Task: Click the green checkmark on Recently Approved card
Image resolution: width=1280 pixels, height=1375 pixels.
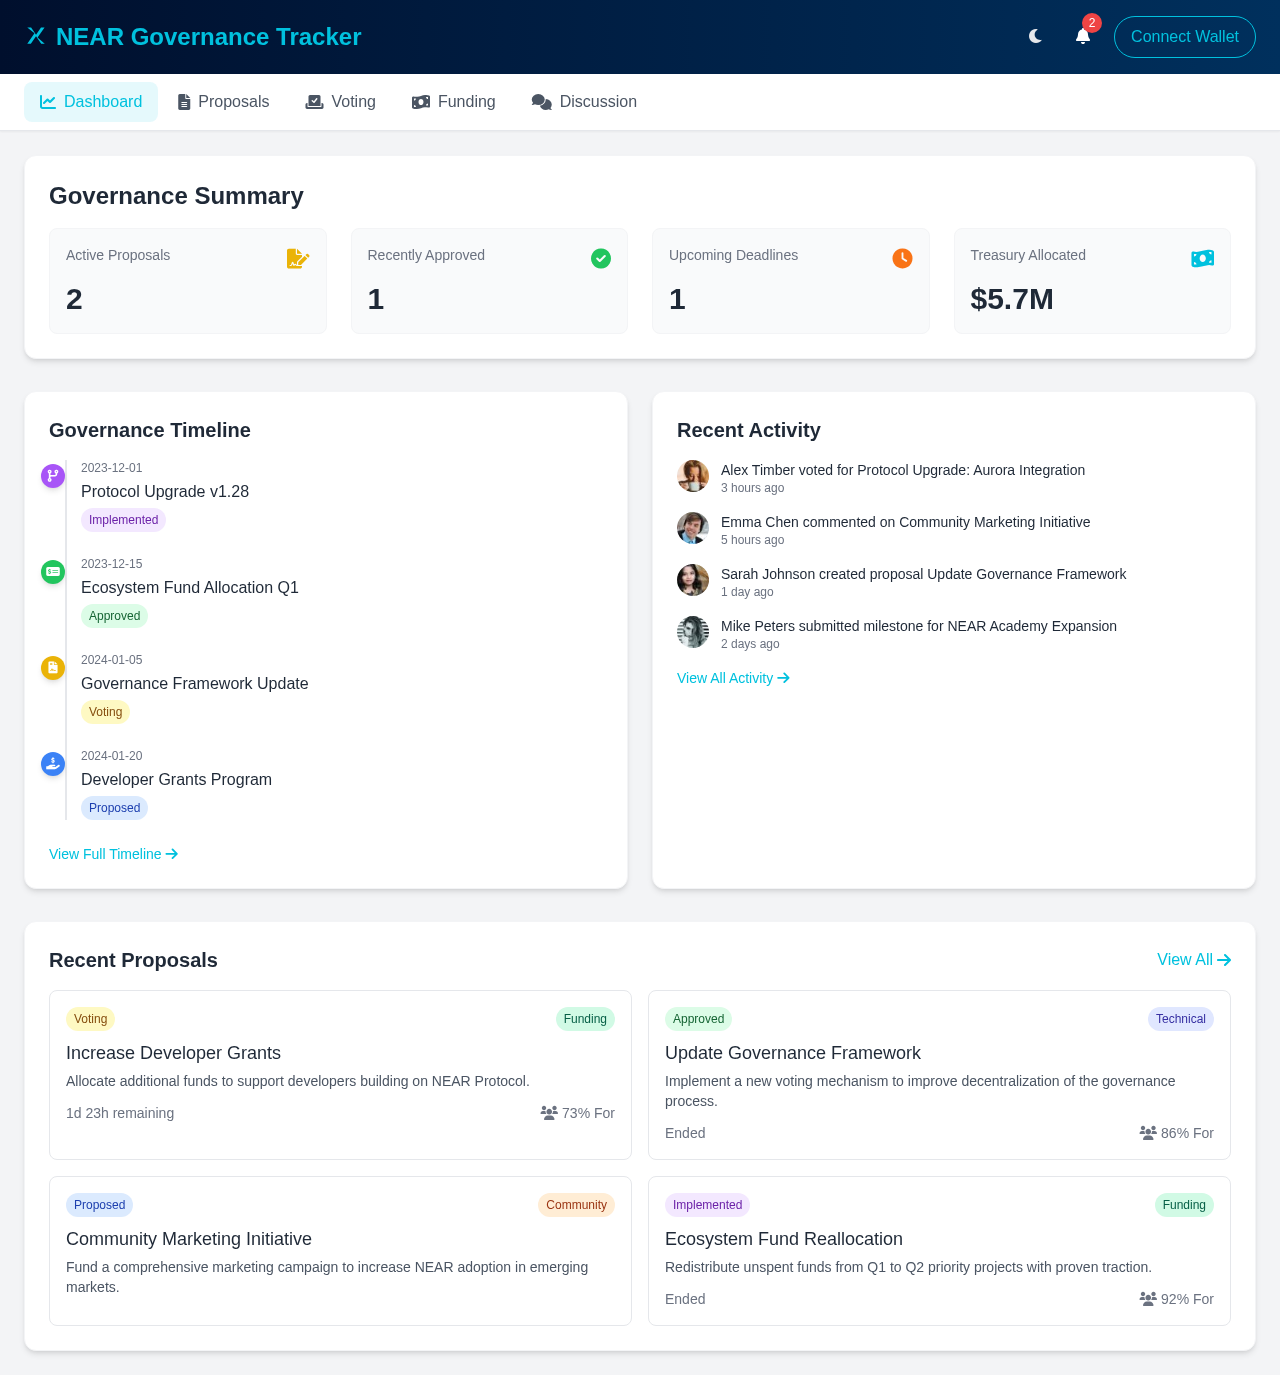Action: (601, 258)
